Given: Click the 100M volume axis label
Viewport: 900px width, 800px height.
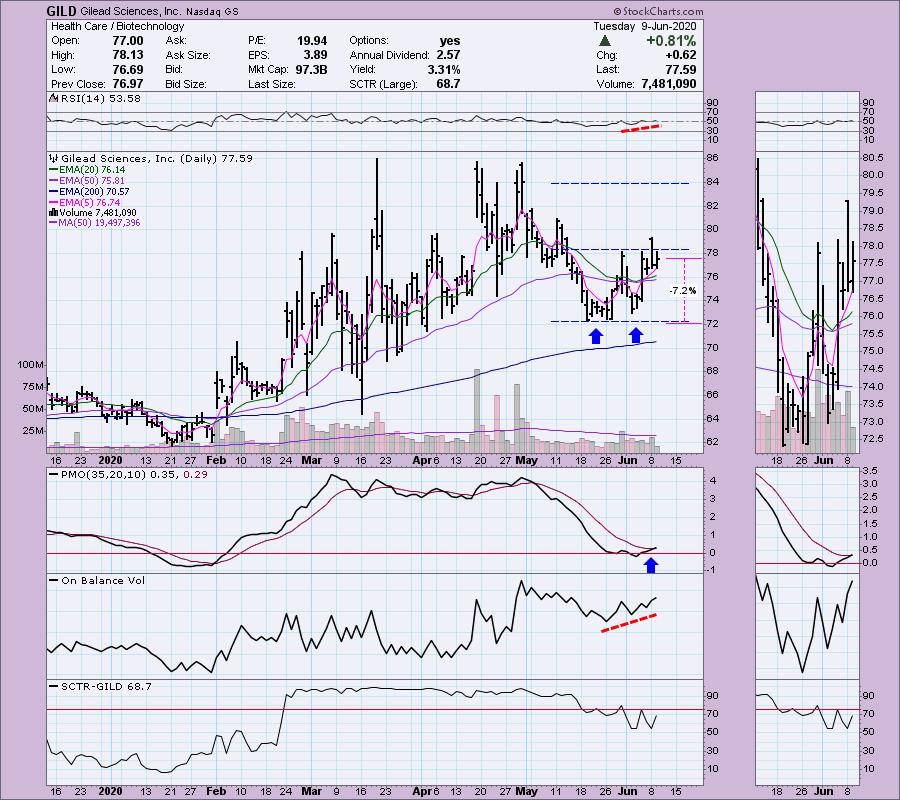Looking at the screenshot, I should coord(31,365).
